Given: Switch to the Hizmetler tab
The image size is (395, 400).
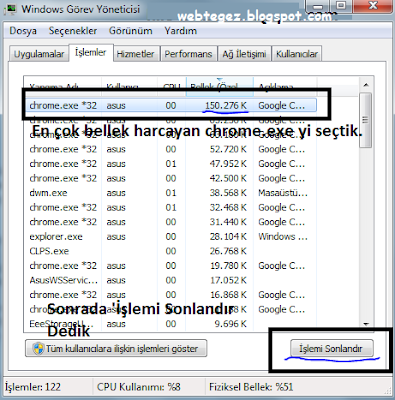Looking at the screenshot, I should pos(136,54).
